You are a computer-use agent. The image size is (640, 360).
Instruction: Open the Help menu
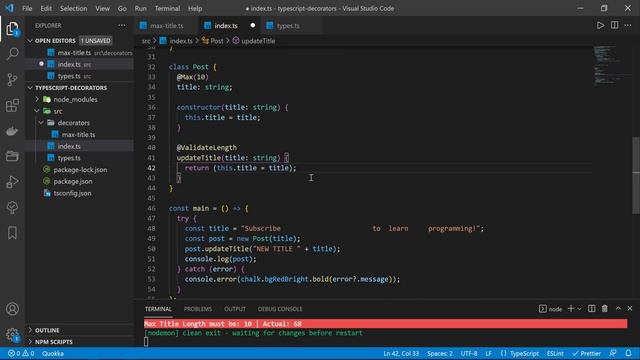click(x=195, y=8)
